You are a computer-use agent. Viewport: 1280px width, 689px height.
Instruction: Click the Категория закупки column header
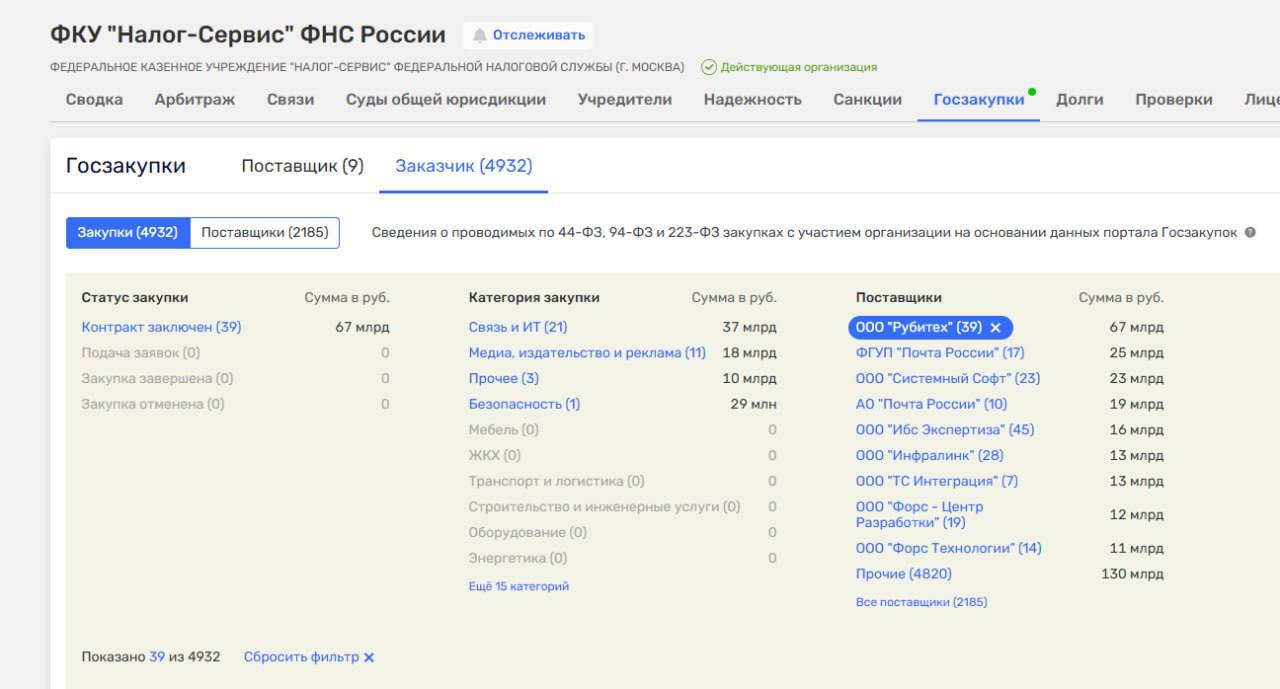click(x=534, y=297)
